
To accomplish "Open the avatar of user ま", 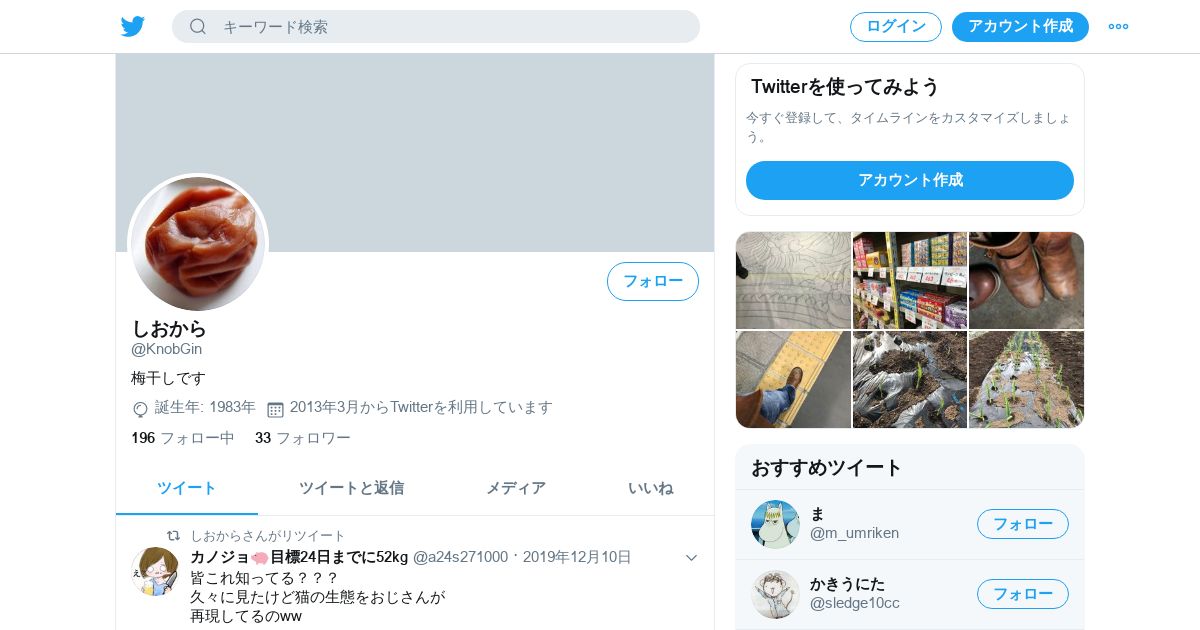I will coord(775,524).
